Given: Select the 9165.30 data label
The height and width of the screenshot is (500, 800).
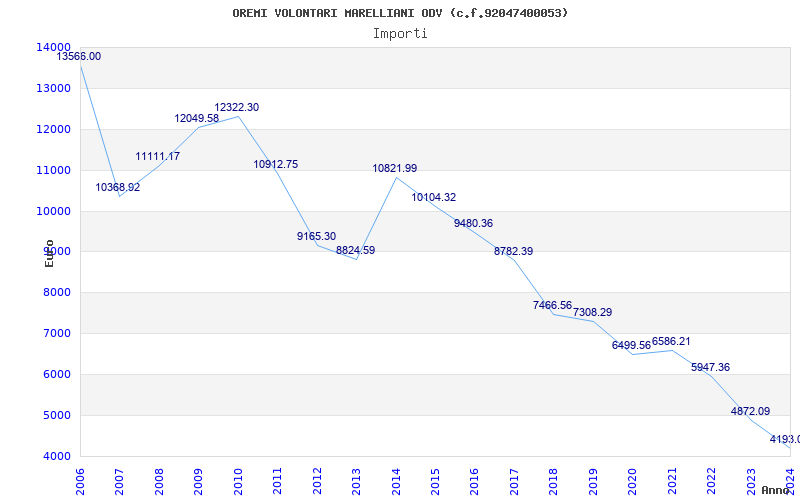Looking at the screenshot, I should [317, 237].
